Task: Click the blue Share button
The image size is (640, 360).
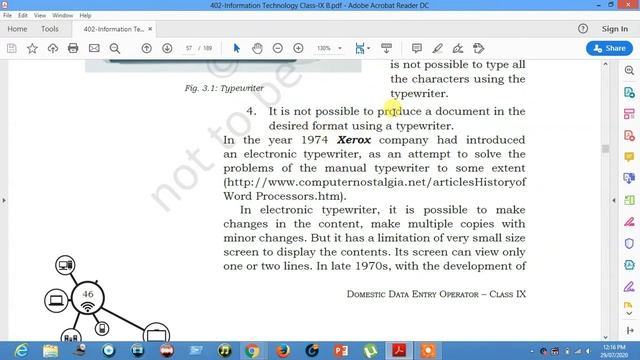Action: 609,48
